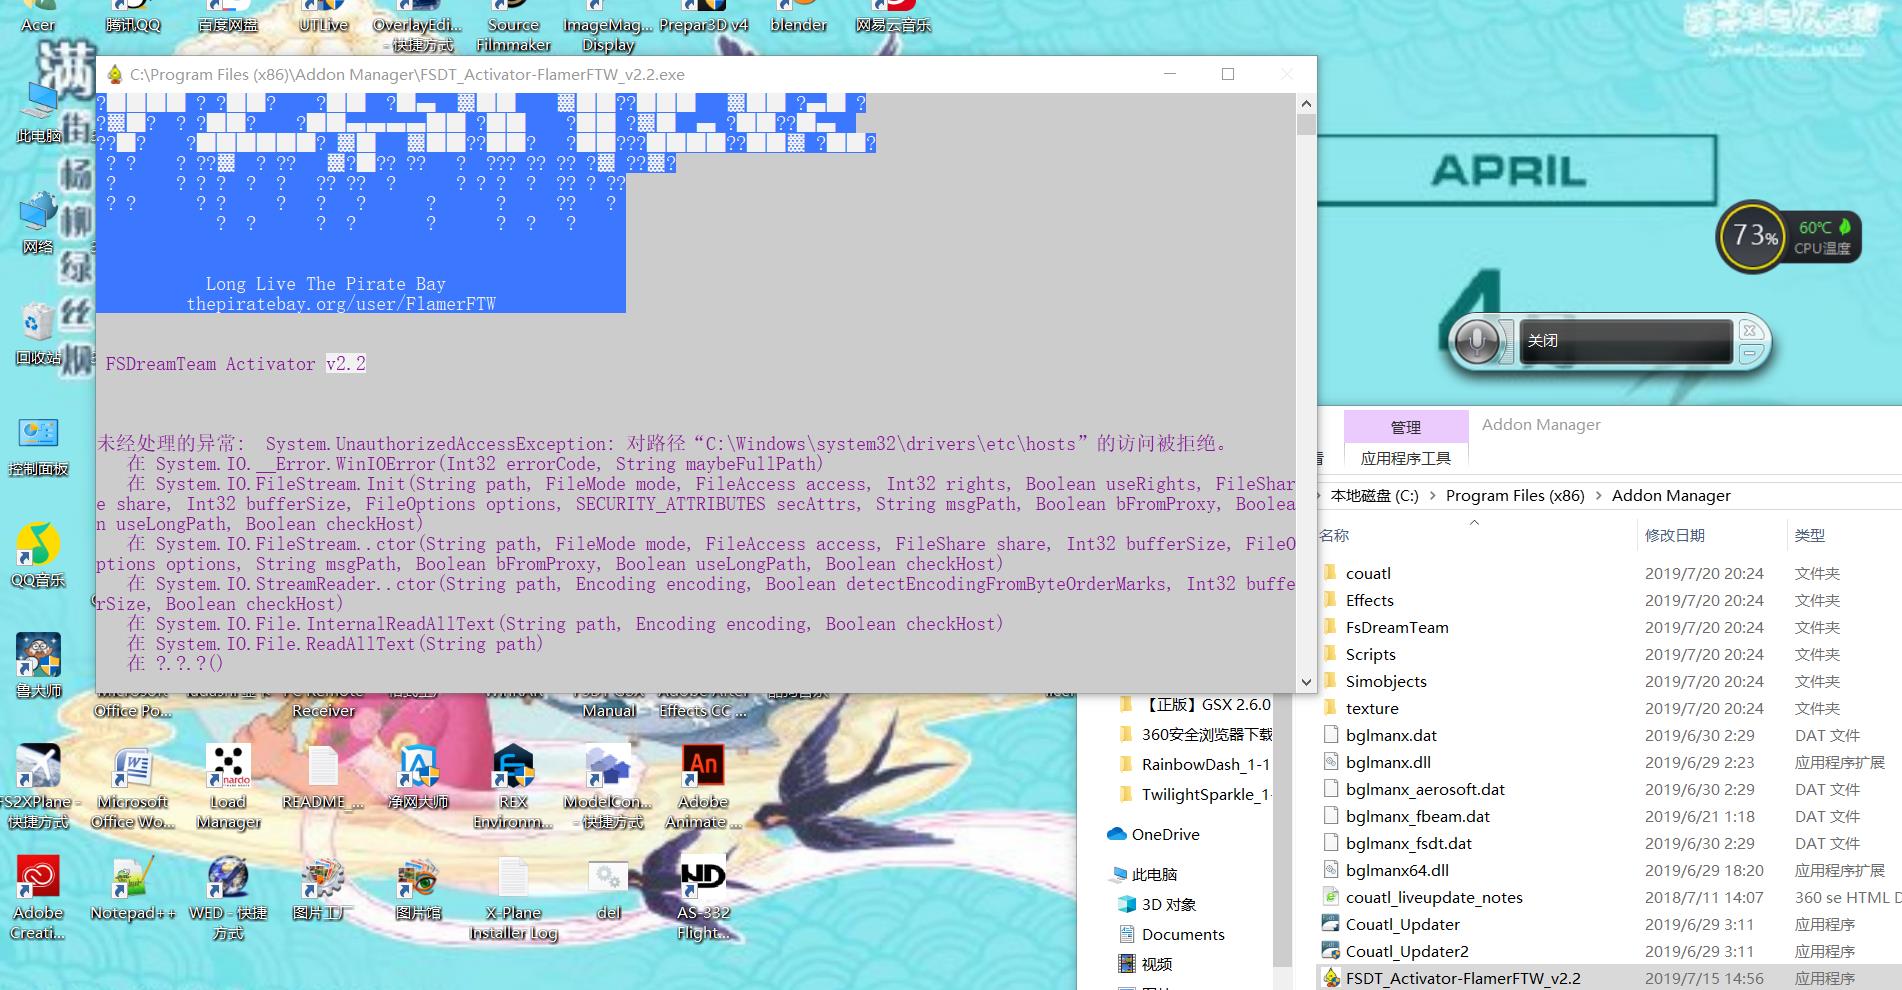The image size is (1902, 990).
Task: Open OneDrive in navigation pane
Action: click(1165, 834)
